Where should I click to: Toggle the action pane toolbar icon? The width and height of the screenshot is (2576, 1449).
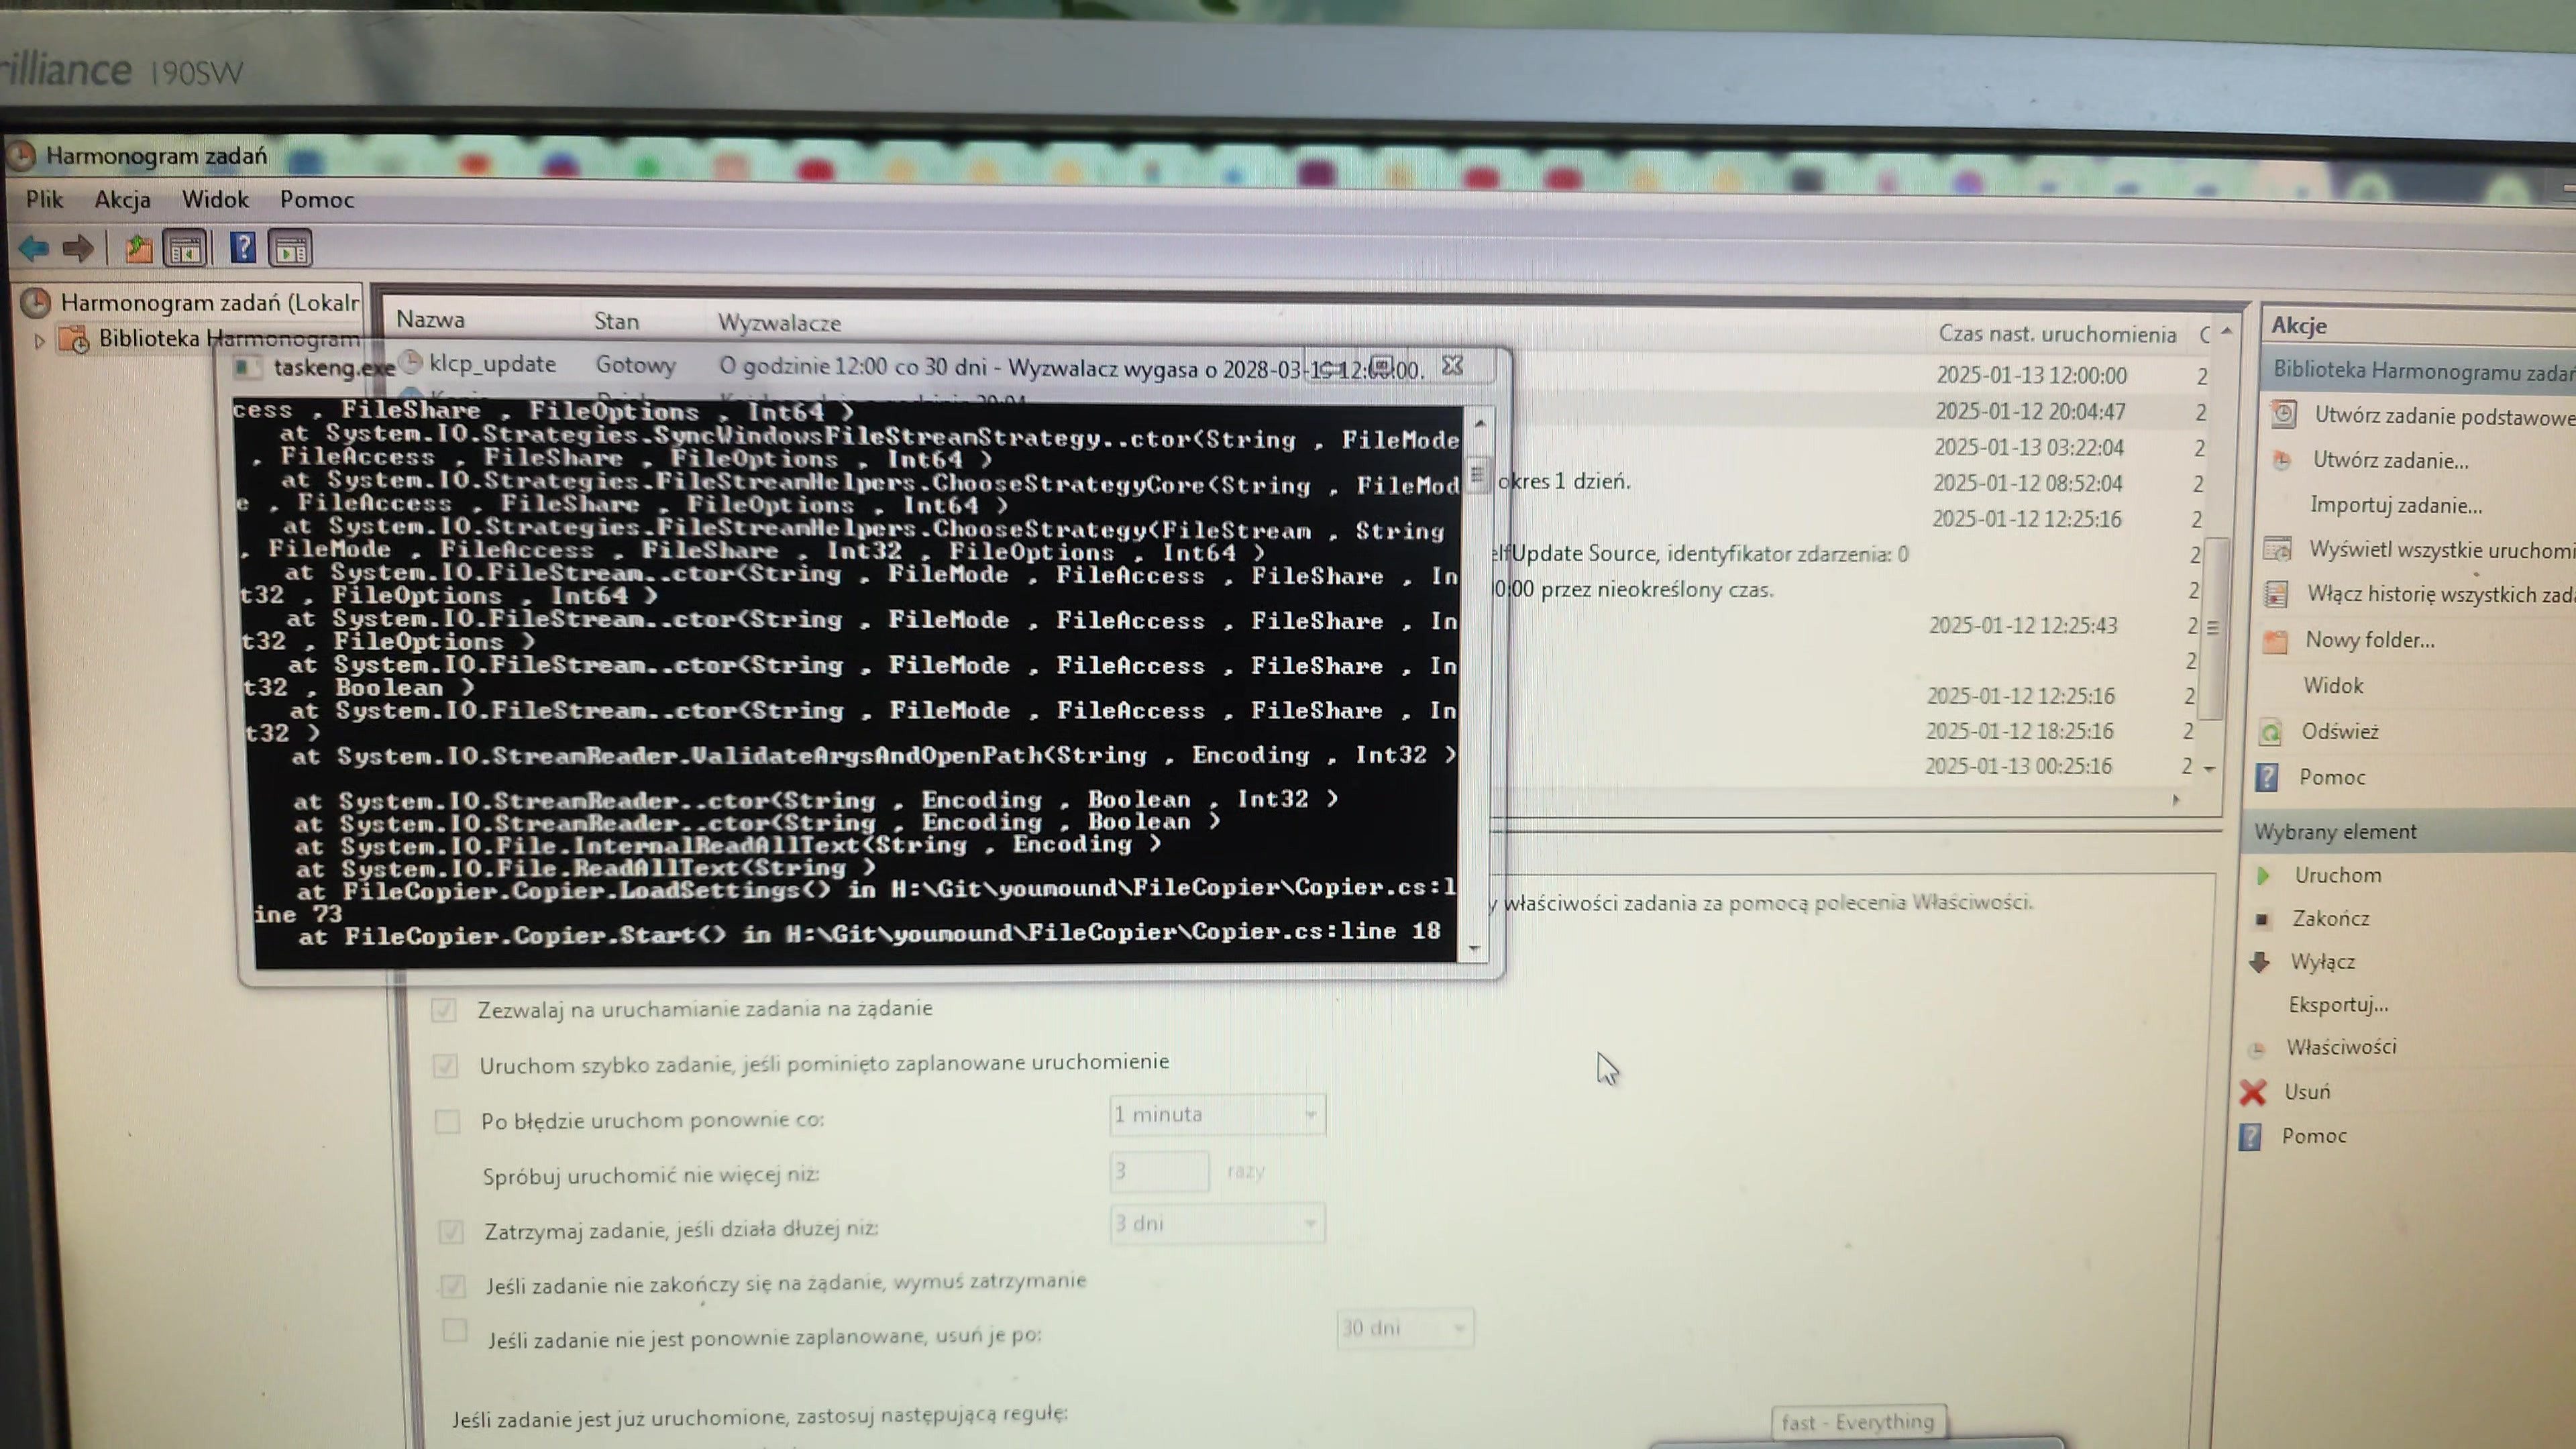click(x=292, y=249)
